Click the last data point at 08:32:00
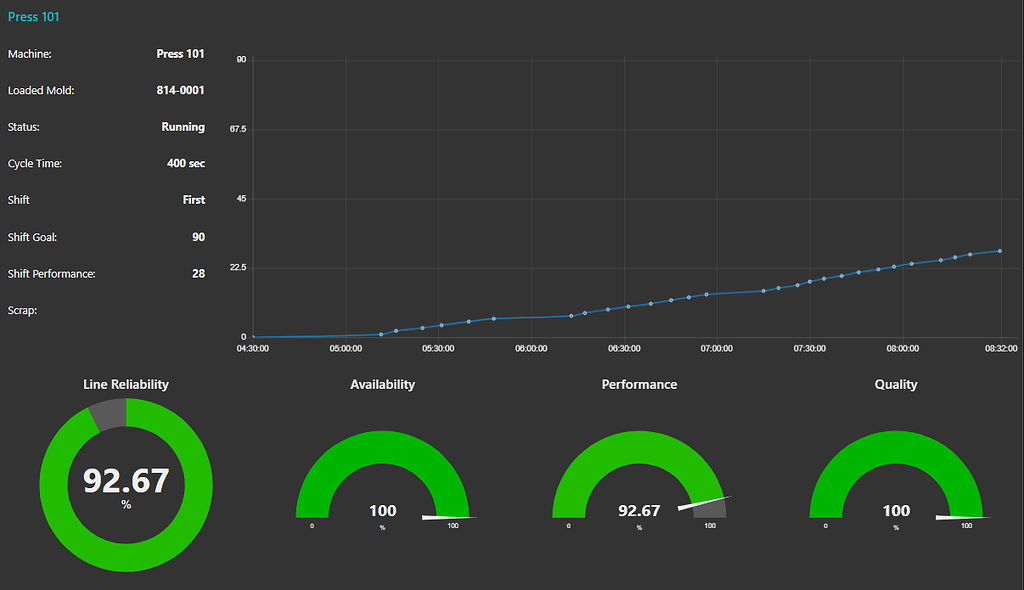Image resolution: width=1024 pixels, height=590 pixels. click(998, 251)
